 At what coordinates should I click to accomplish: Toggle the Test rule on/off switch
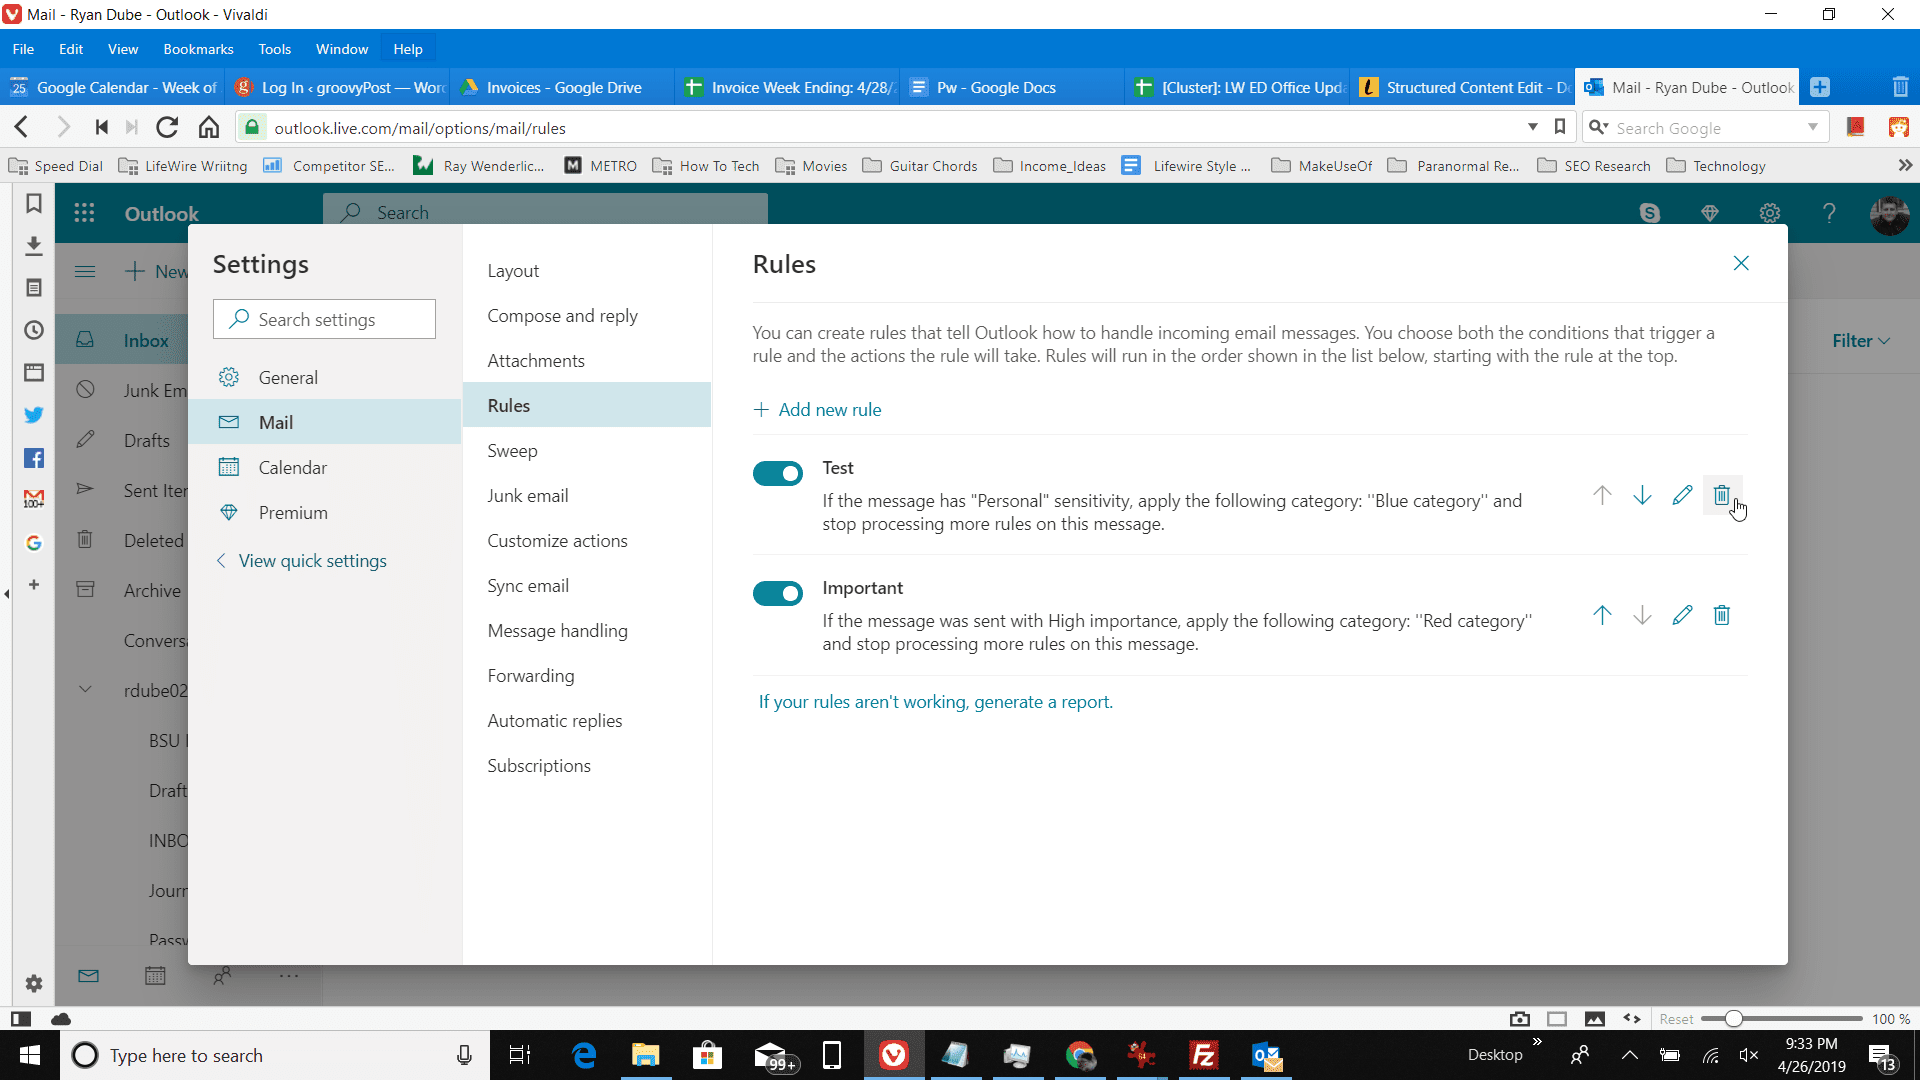(x=778, y=473)
